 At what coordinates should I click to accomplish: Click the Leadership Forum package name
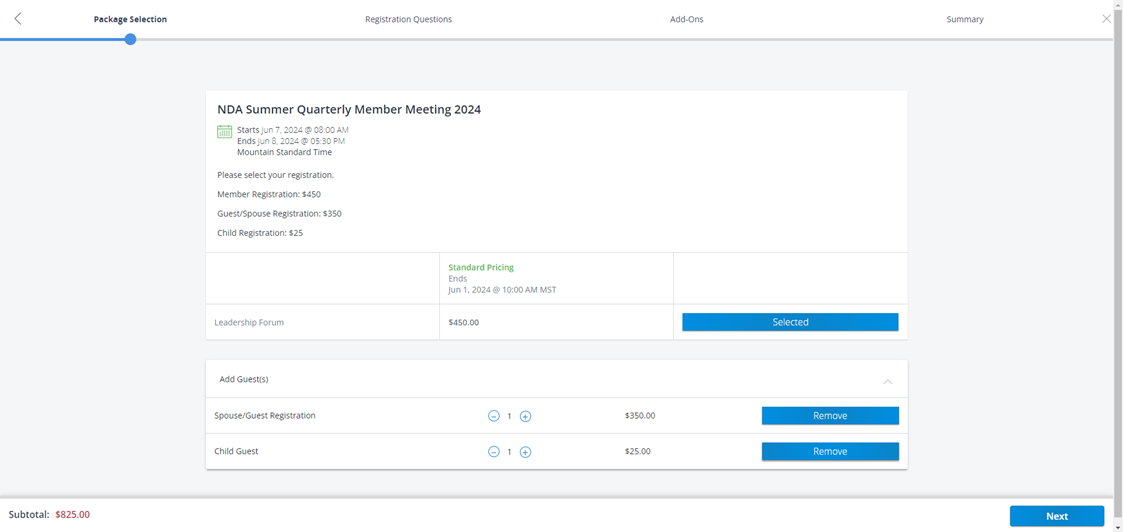249,323
